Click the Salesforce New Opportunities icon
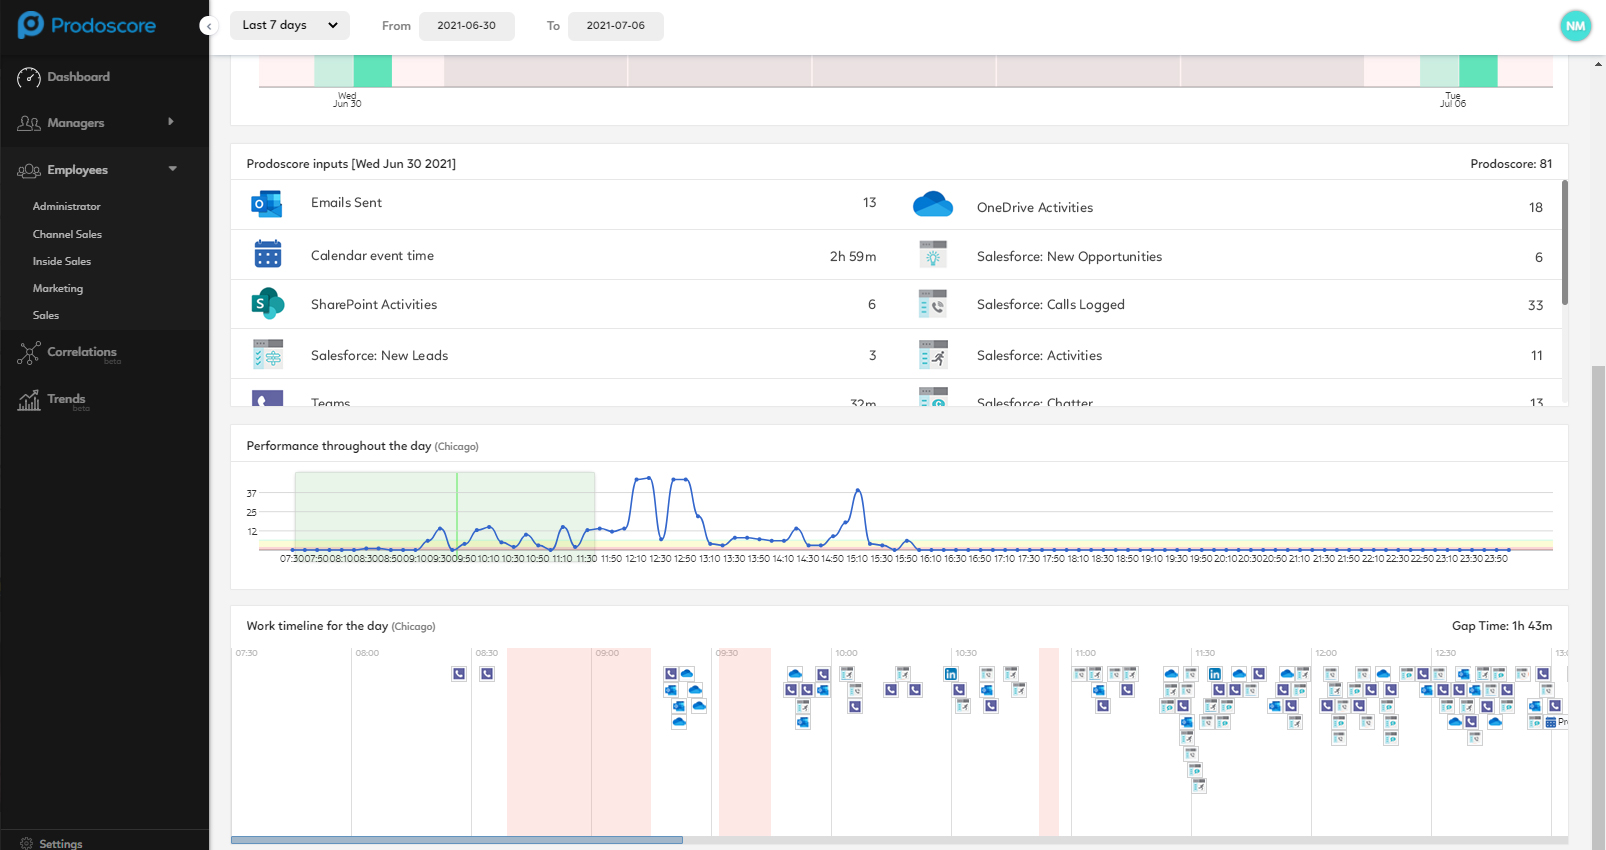Screen dimensions: 1606x850 (x=932, y=254)
